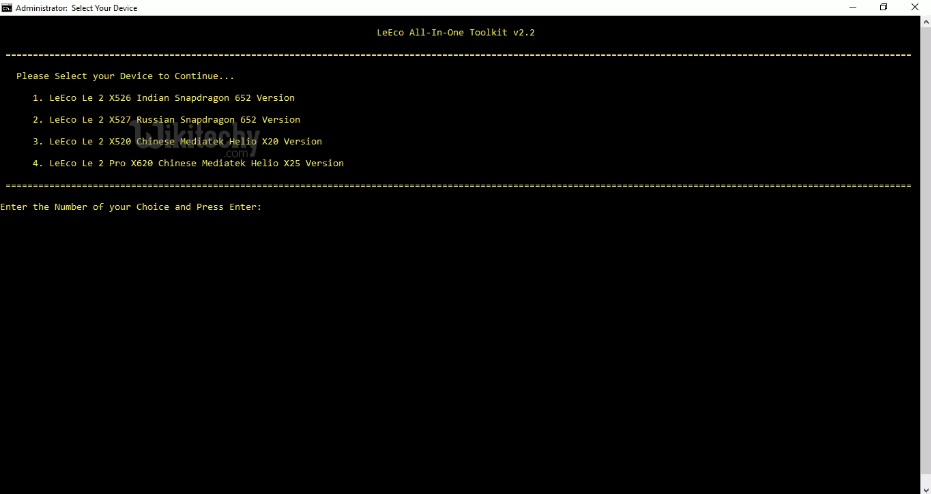Close the LeEco toolkit console window

(914, 7)
